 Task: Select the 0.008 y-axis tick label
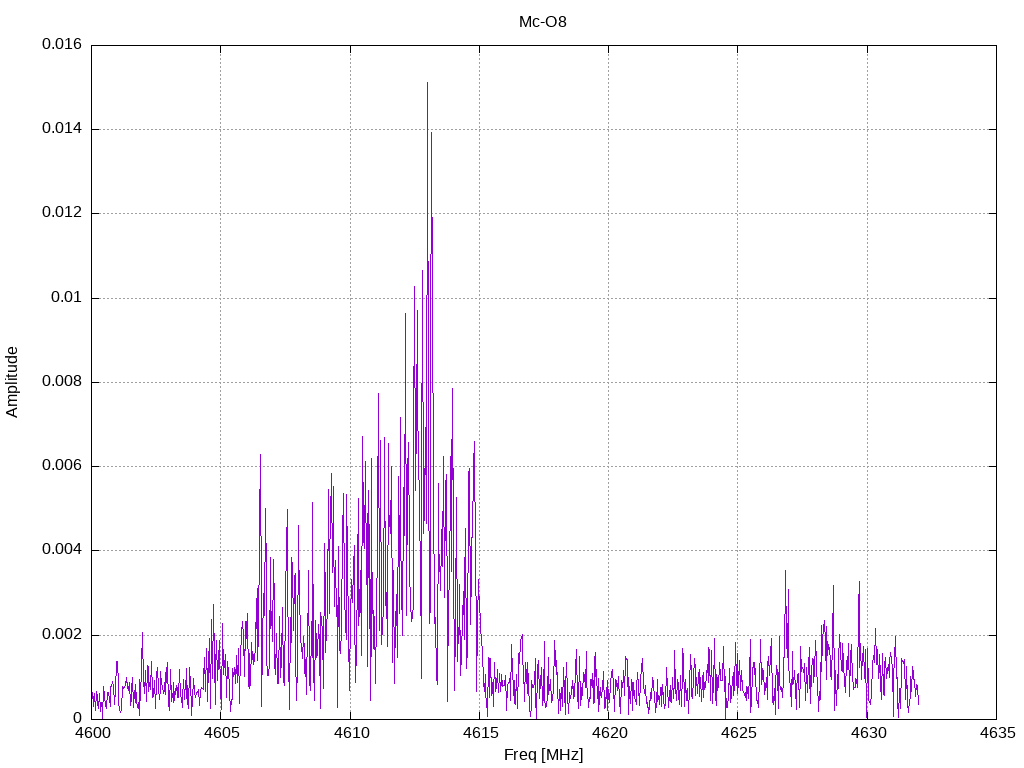pyautogui.click(x=62, y=382)
